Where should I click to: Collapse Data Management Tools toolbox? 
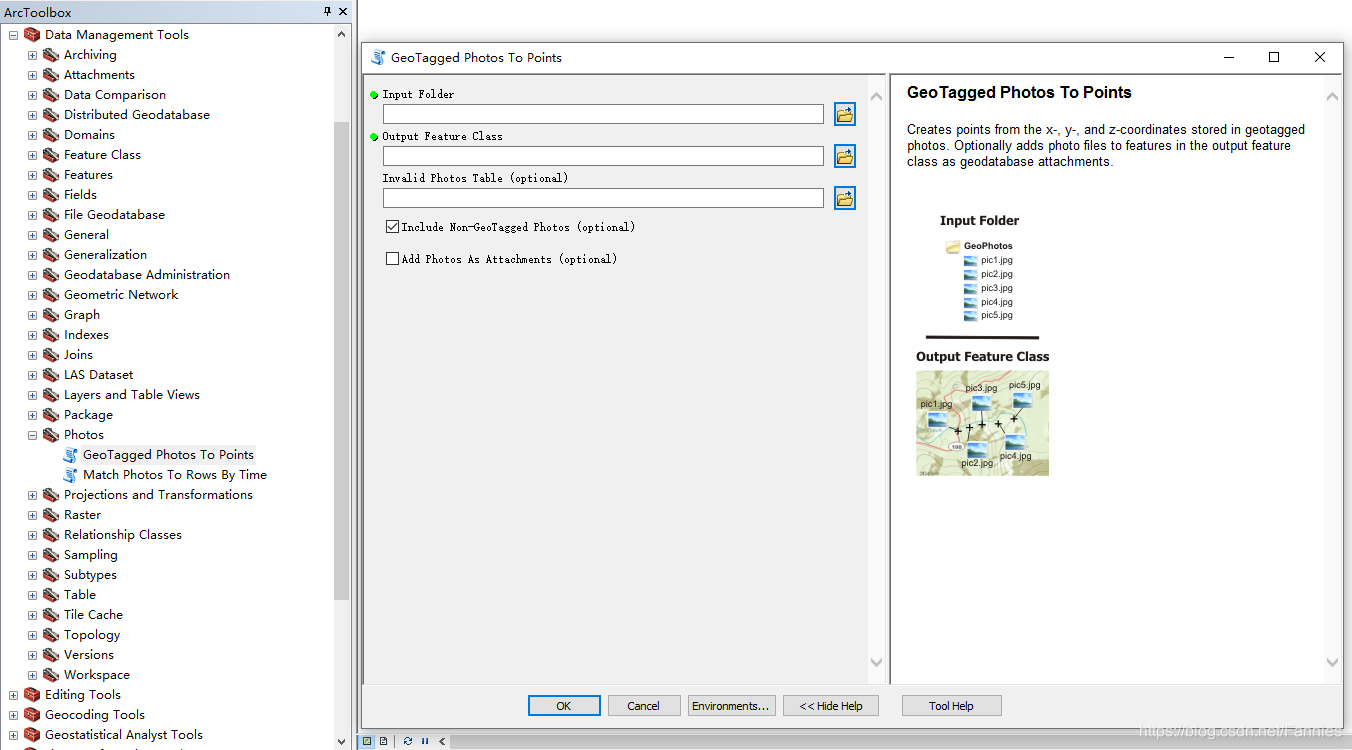tap(13, 35)
